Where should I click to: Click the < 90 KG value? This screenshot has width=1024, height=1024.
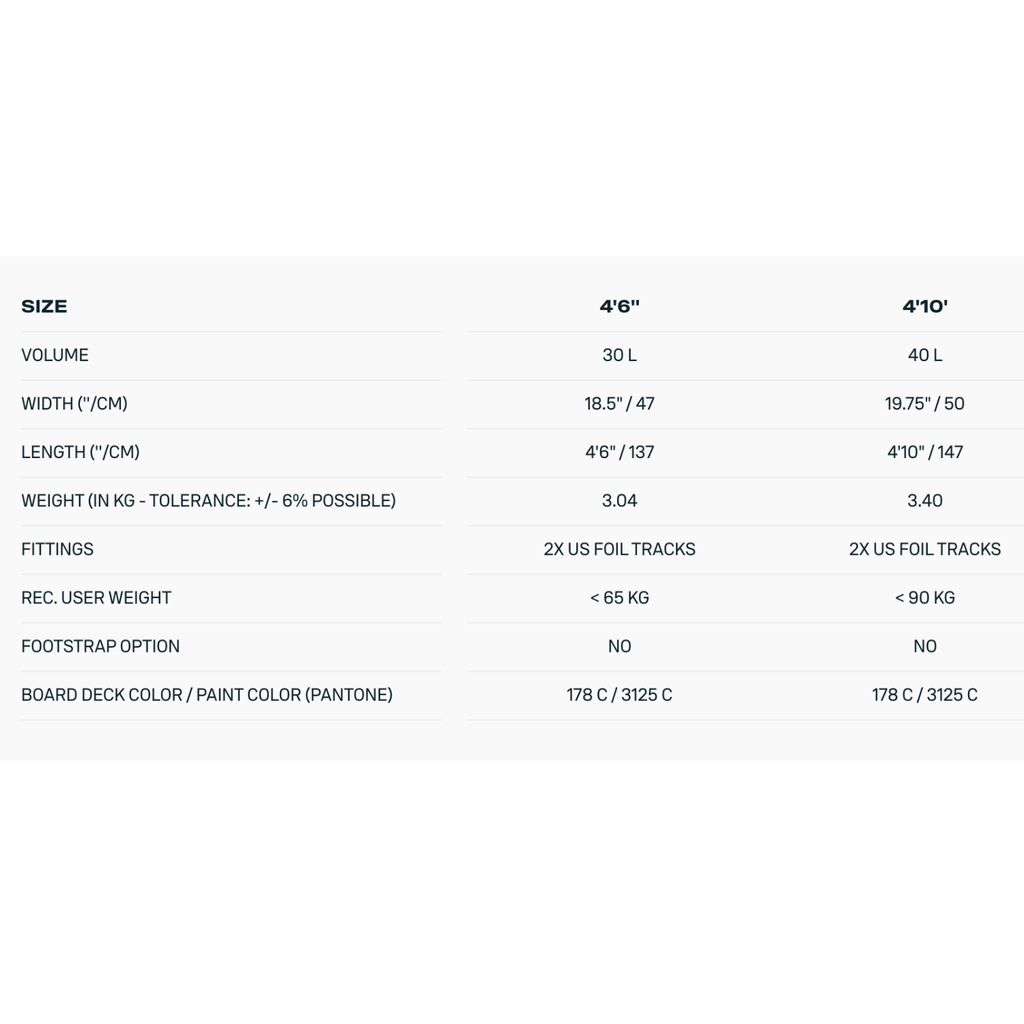coord(925,598)
